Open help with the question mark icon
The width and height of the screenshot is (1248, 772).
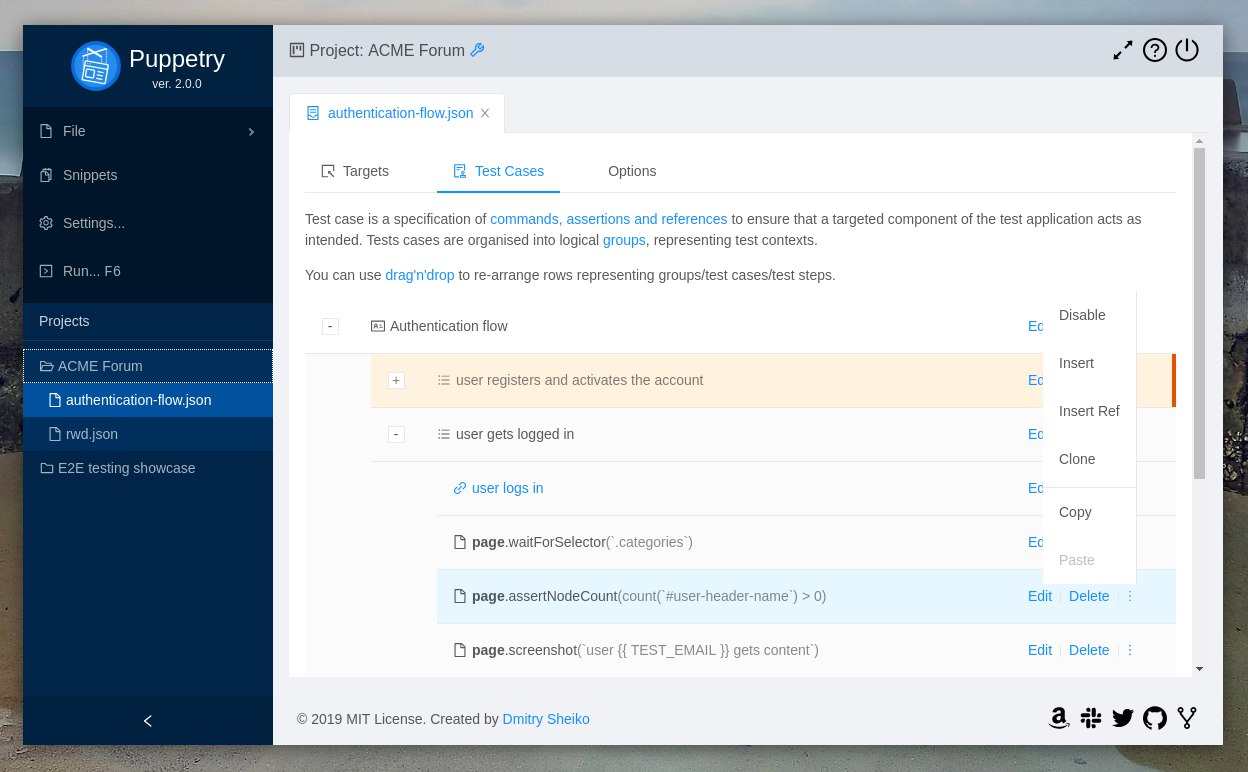(1155, 50)
